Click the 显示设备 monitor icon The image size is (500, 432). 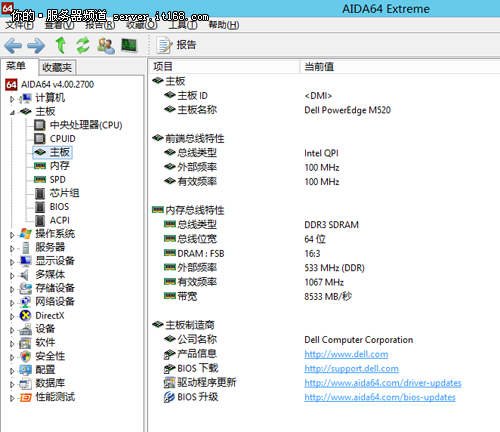tap(26, 261)
